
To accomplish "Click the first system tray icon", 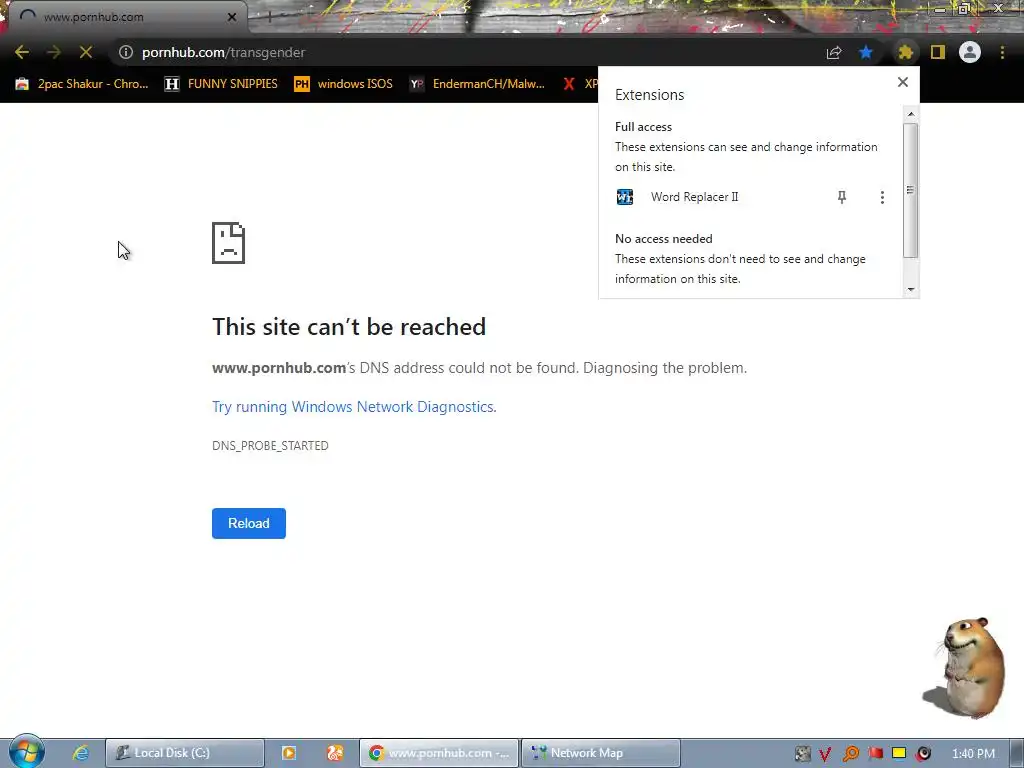I will [x=803, y=754].
